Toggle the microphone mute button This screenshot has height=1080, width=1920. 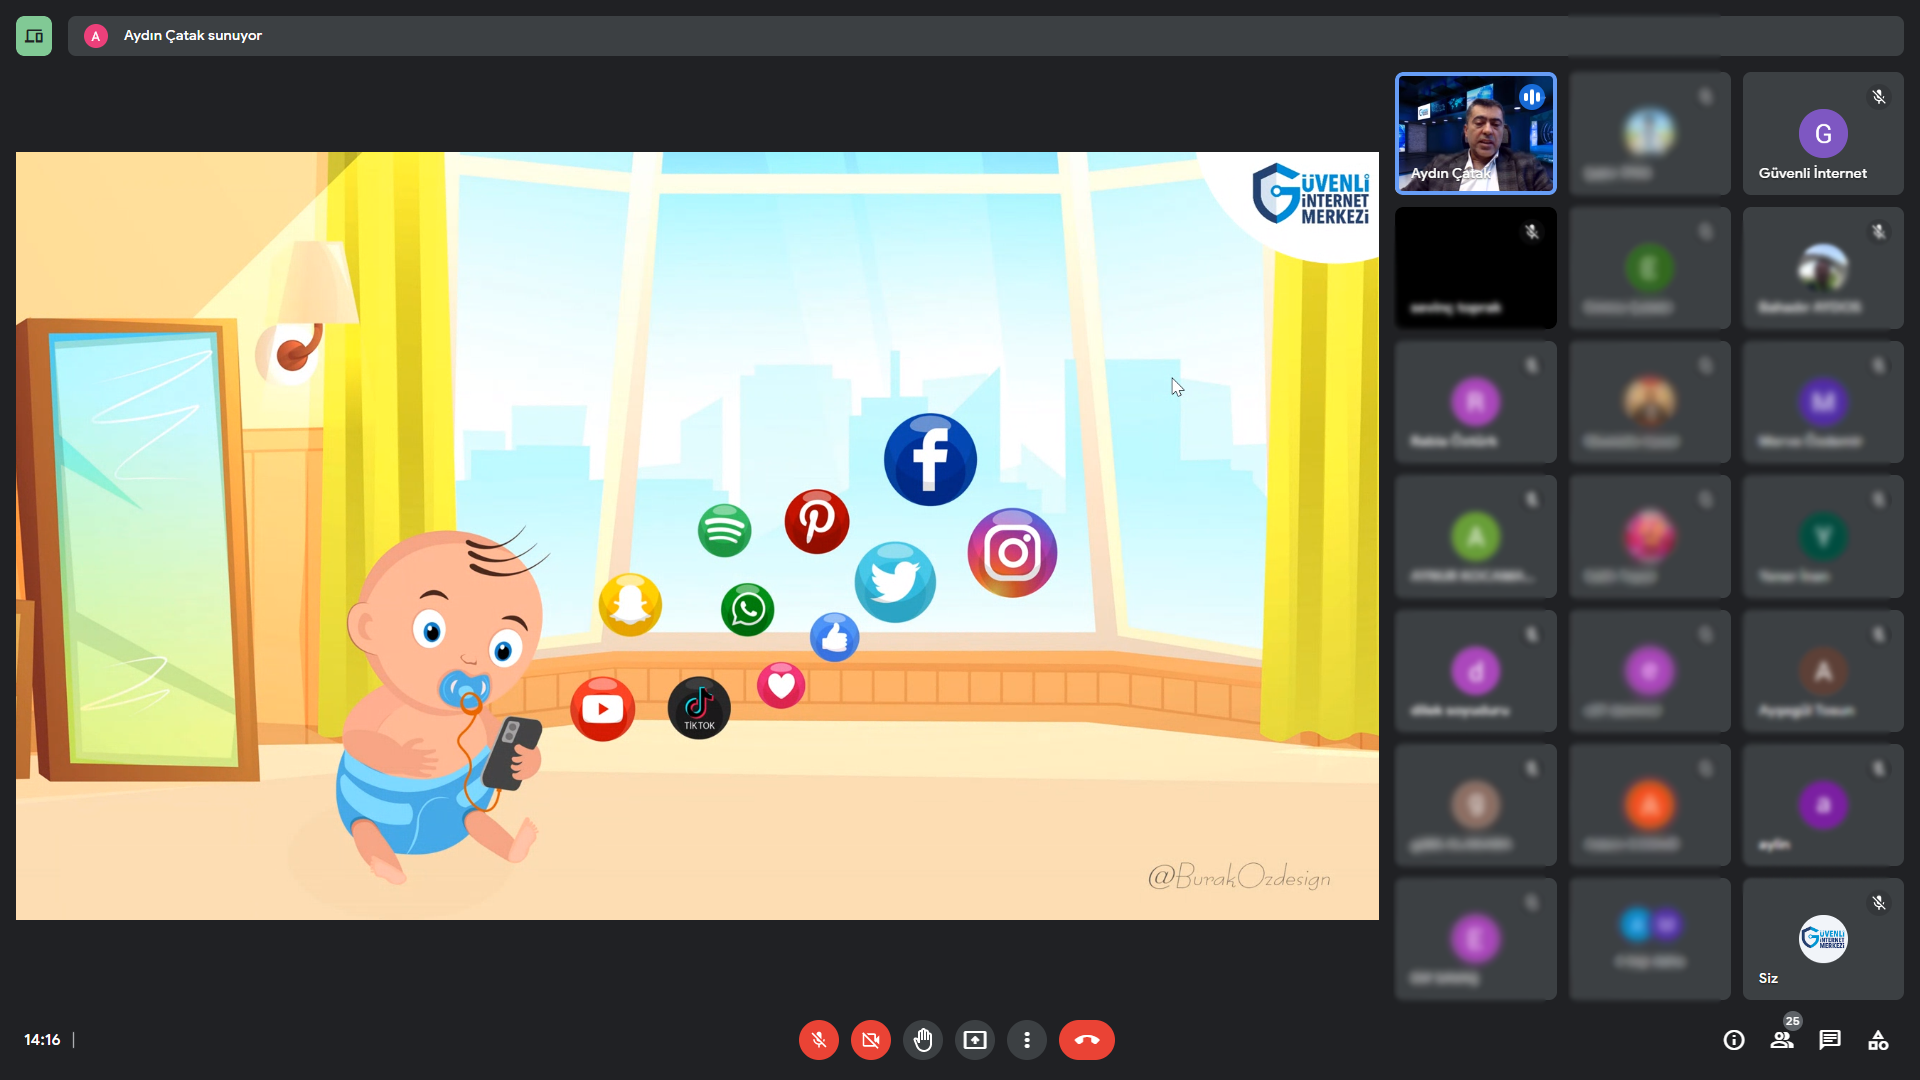818,1040
